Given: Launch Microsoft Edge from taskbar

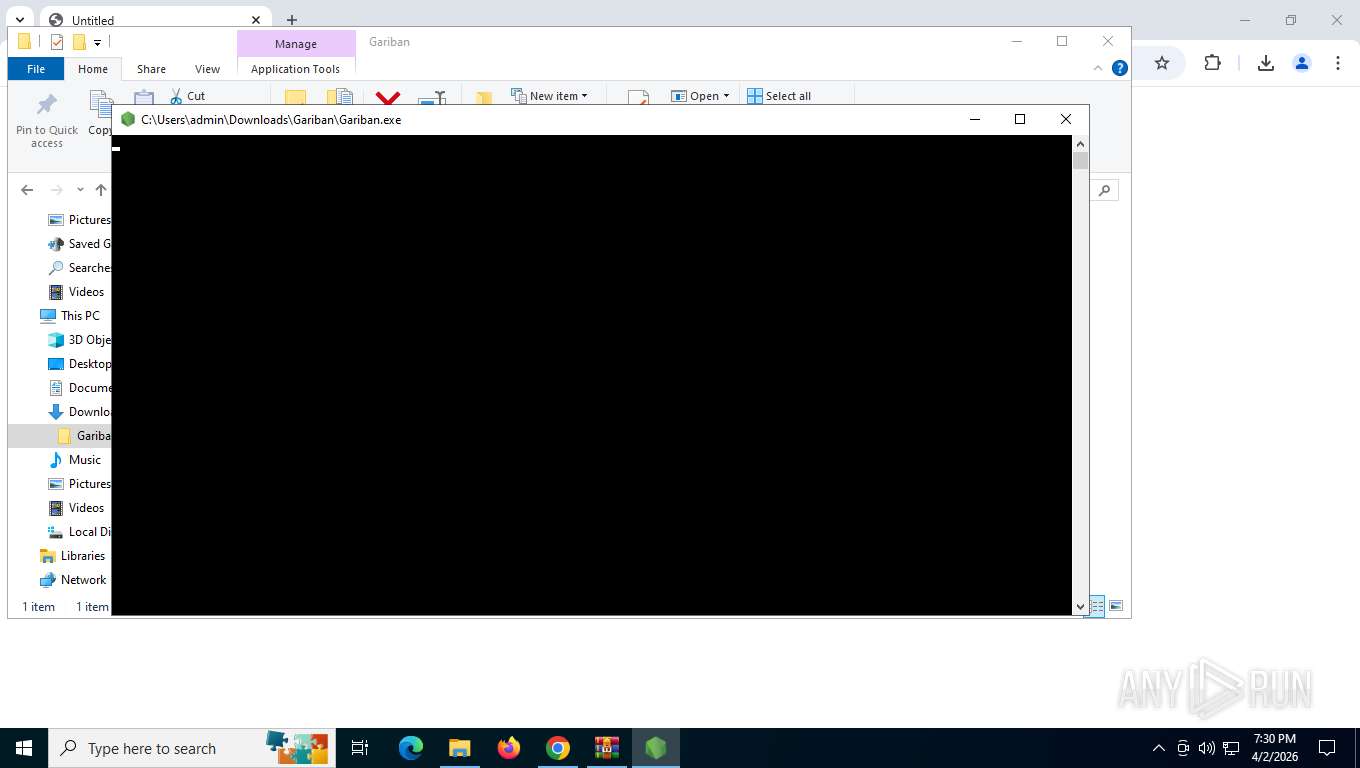Looking at the screenshot, I should pos(410,748).
